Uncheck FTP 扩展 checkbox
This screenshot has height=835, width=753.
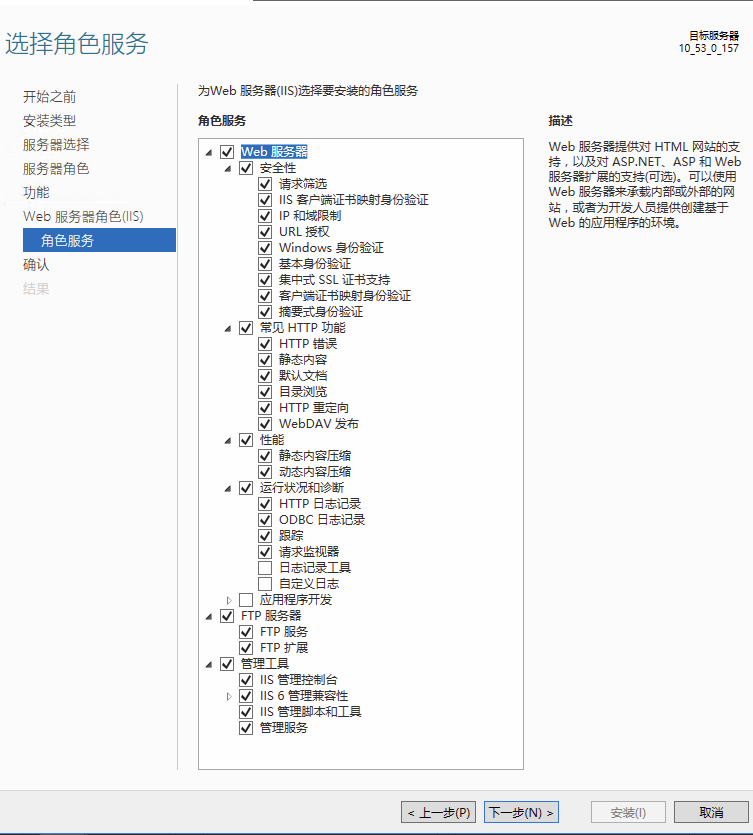pyautogui.click(x=246, y=648)
